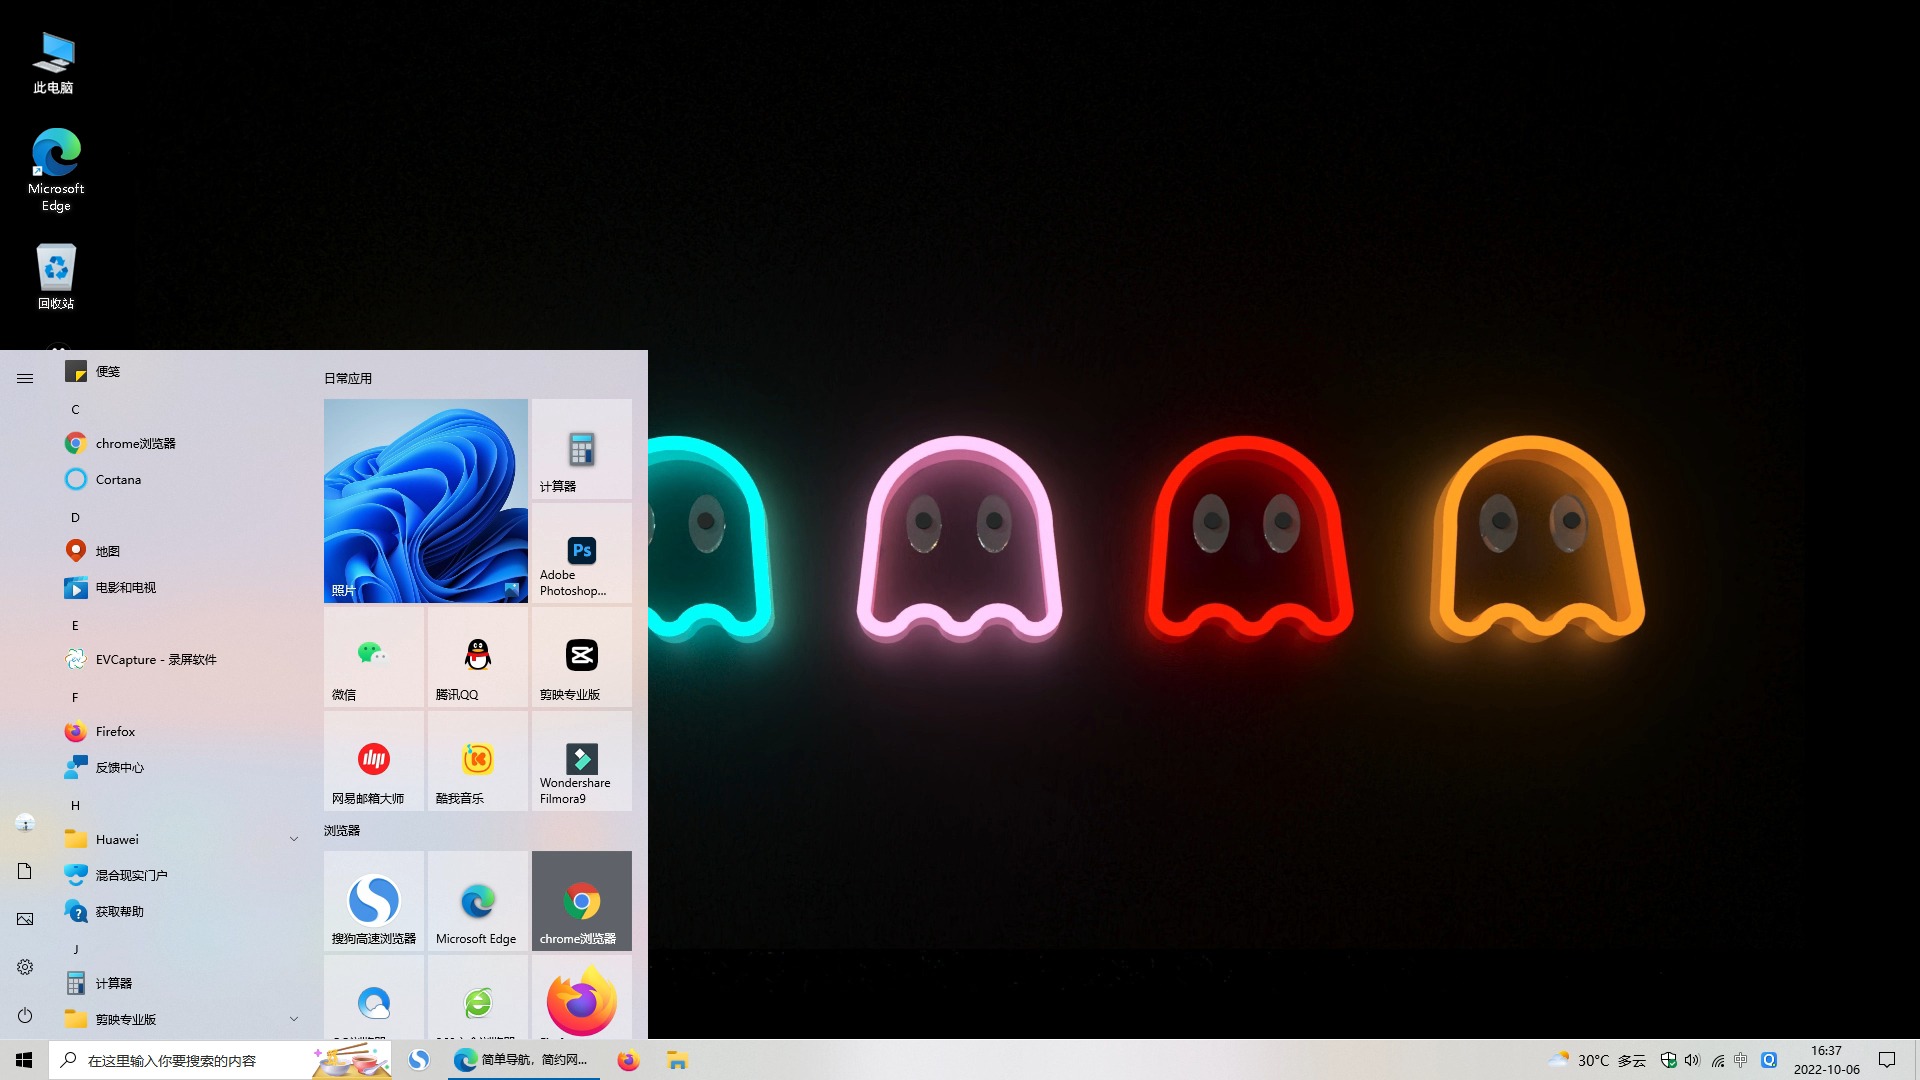Open the 搜狗高速浏览器 tile
The height and width of the screenshot is (1080, 1920).
pos(374,901)
